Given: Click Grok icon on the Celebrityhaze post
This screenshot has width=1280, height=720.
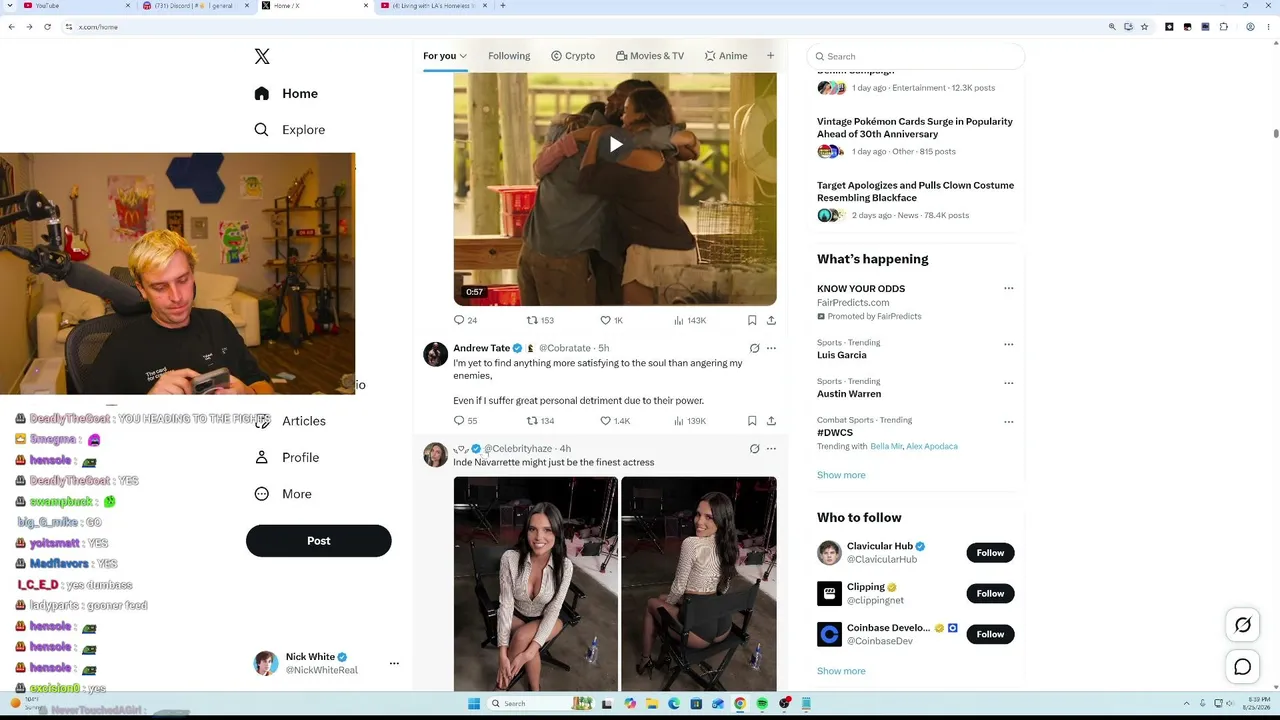Looking at the screenshot, I should coord(754,449).
